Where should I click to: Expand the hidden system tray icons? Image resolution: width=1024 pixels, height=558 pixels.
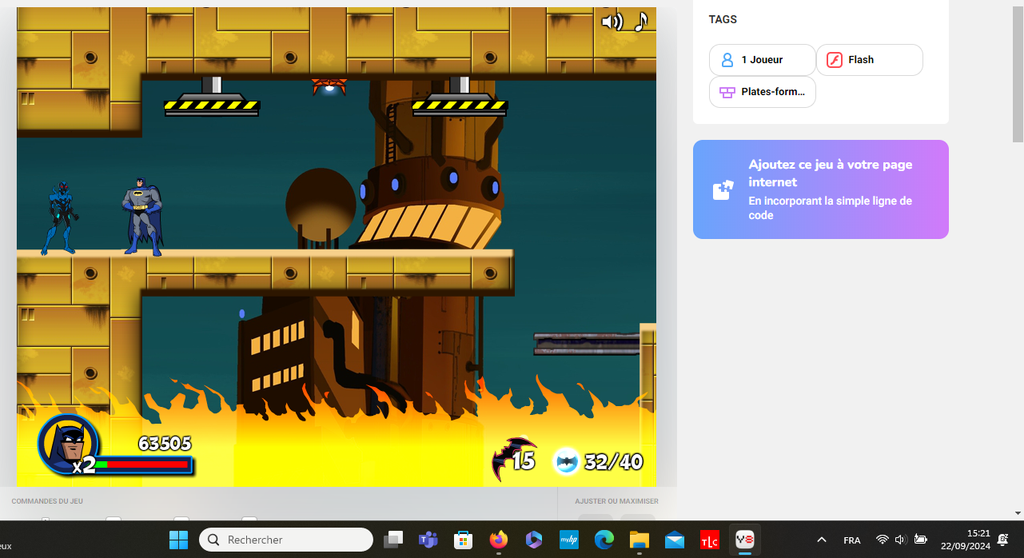tap(822, 540)
